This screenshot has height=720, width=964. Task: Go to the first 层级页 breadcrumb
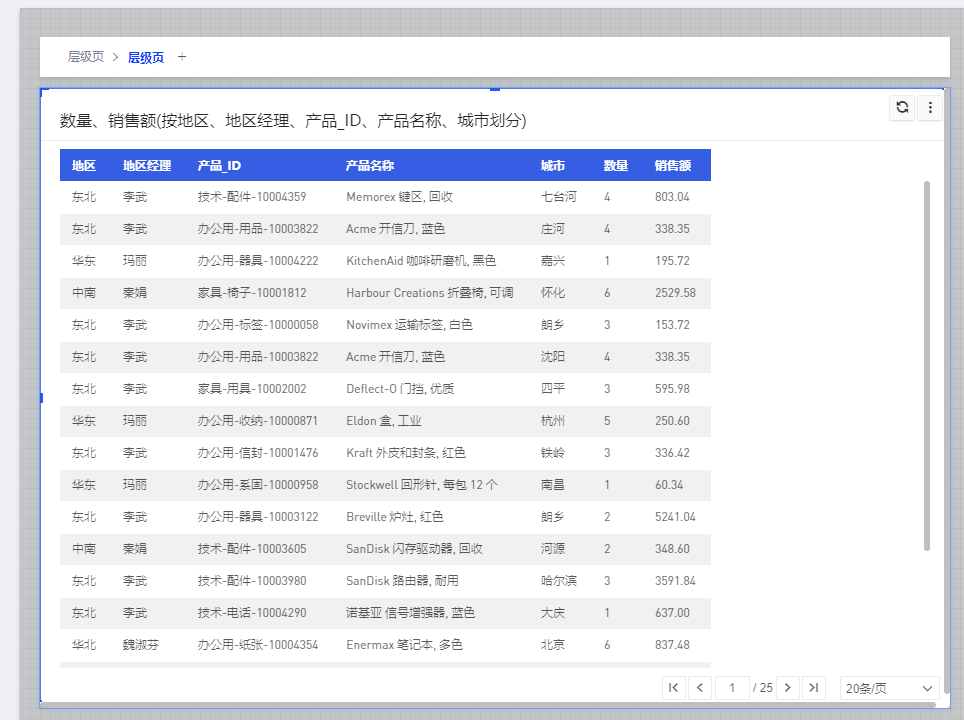pyautogui.click(x=85, y=57)
